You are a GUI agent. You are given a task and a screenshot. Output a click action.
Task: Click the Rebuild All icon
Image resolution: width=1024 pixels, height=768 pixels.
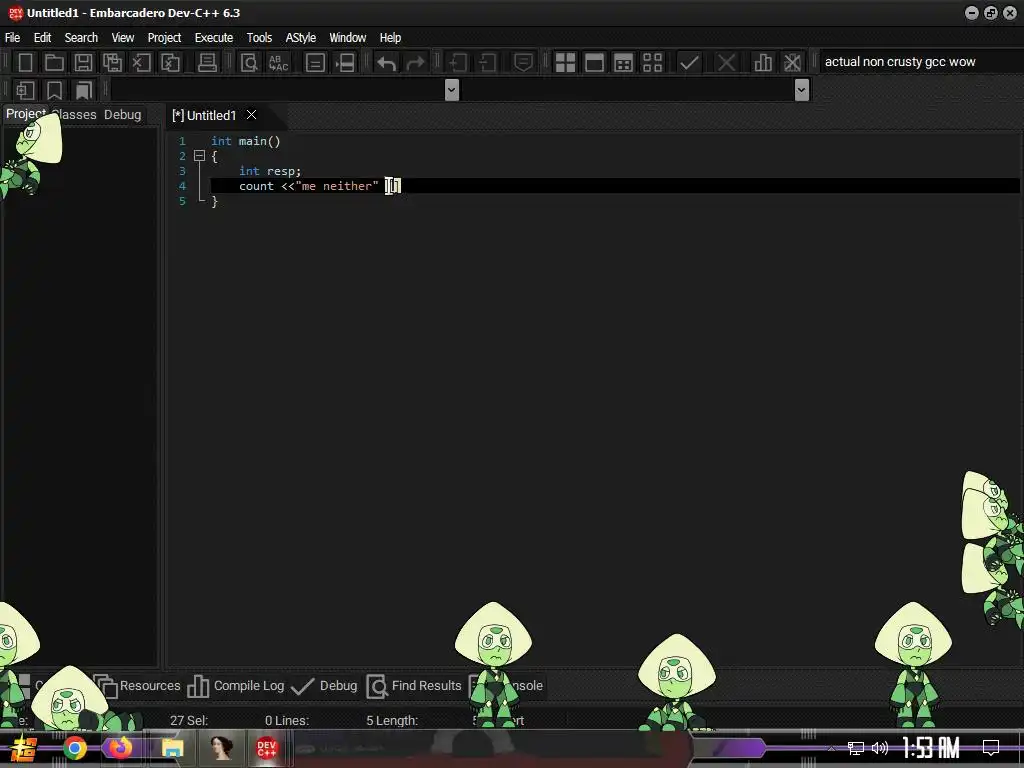pos(652,63)
